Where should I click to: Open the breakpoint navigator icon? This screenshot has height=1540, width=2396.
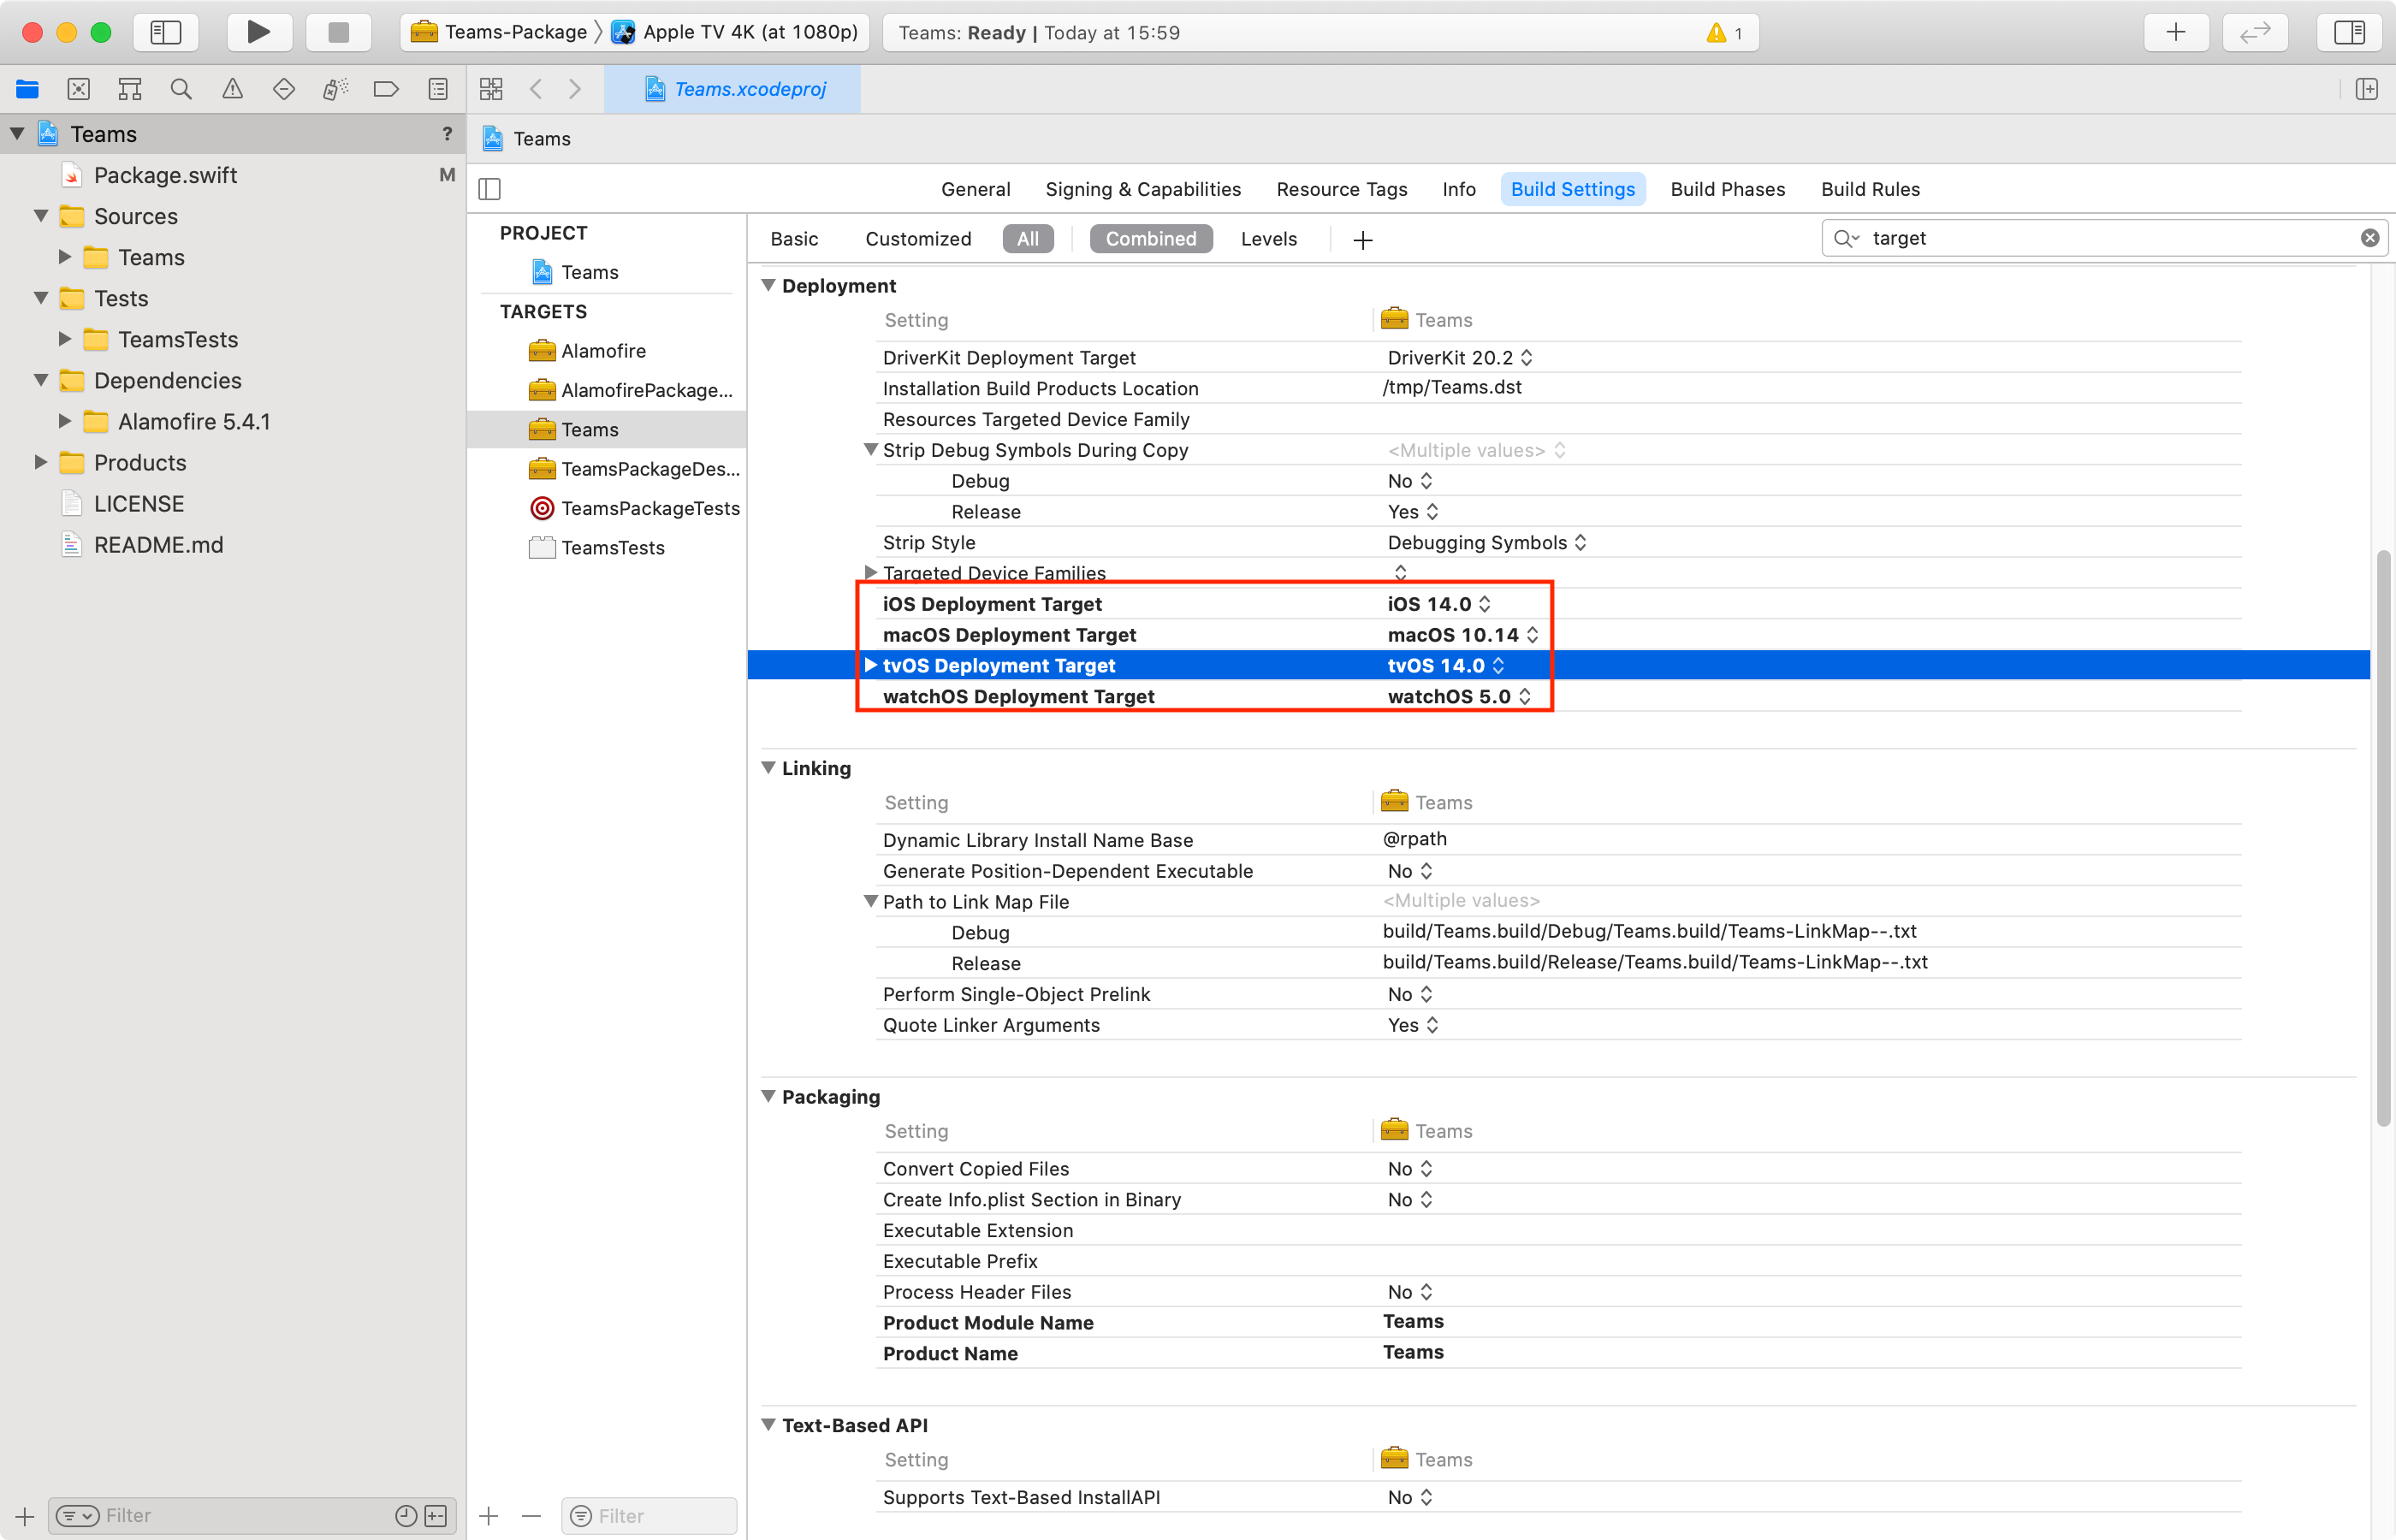pyautogui.click(x=386, y=89)
